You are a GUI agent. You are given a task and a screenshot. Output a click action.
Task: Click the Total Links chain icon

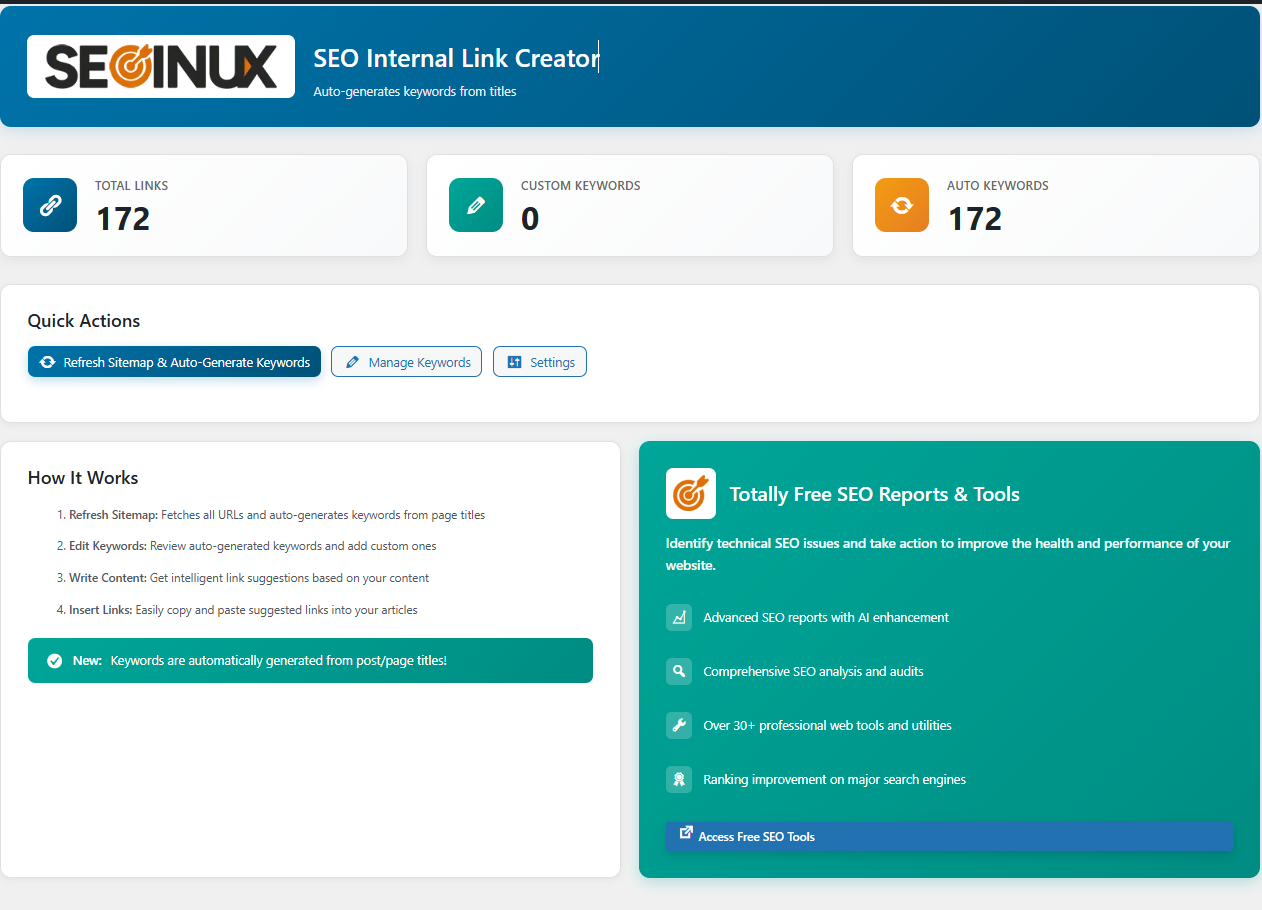(x=49, y=204)
